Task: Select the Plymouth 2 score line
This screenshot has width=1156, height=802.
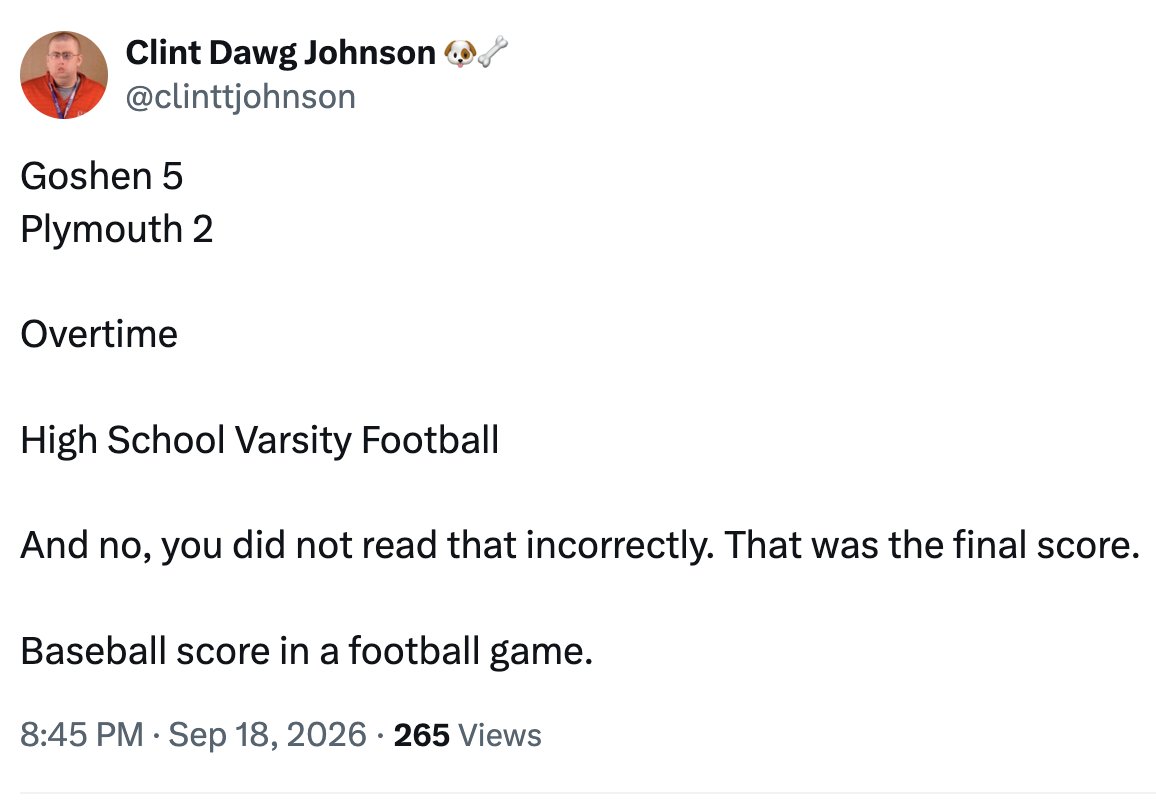Action: pyautogui.click(x=116, y=229)
